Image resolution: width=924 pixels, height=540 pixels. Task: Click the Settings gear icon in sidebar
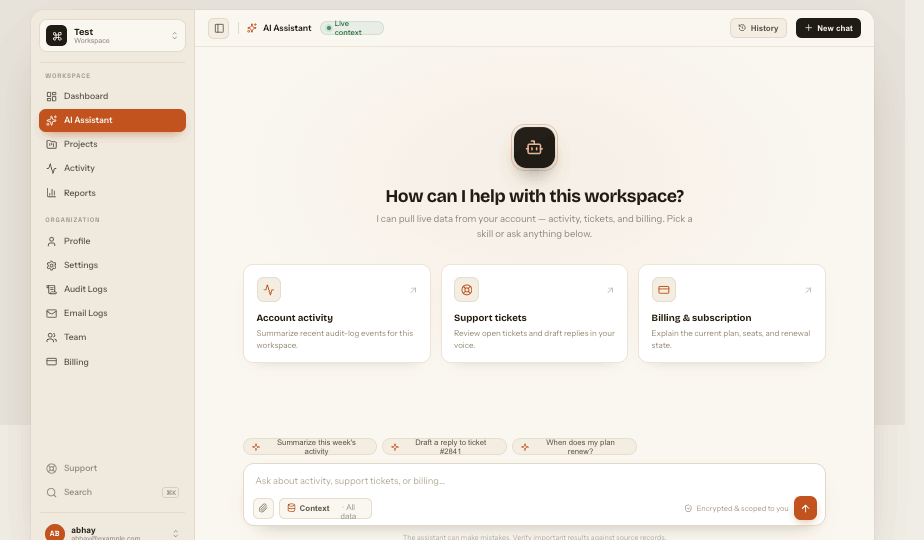coord(51,265)
